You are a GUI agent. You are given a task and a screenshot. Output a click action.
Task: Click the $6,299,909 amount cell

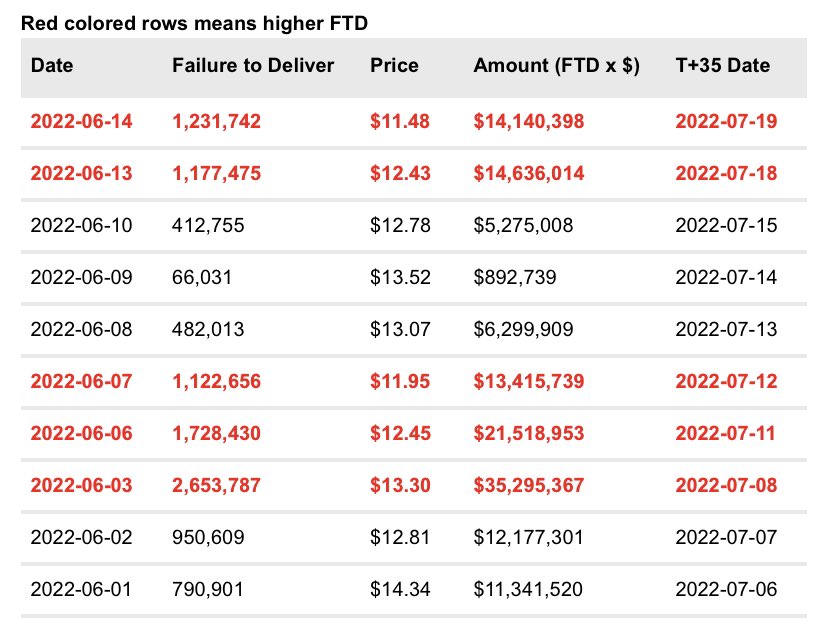pyautogui.click(x=523, y=330)
